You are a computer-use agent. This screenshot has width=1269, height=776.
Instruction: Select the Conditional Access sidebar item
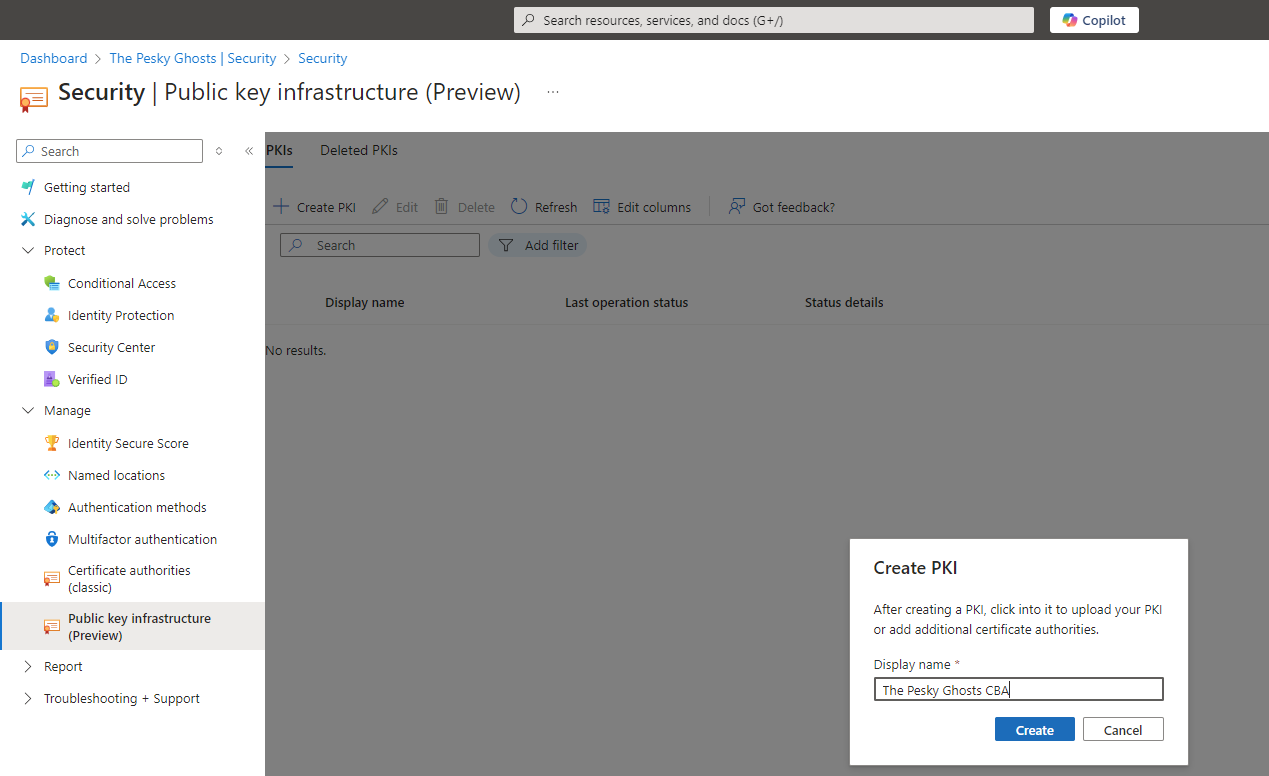point(121,283)
